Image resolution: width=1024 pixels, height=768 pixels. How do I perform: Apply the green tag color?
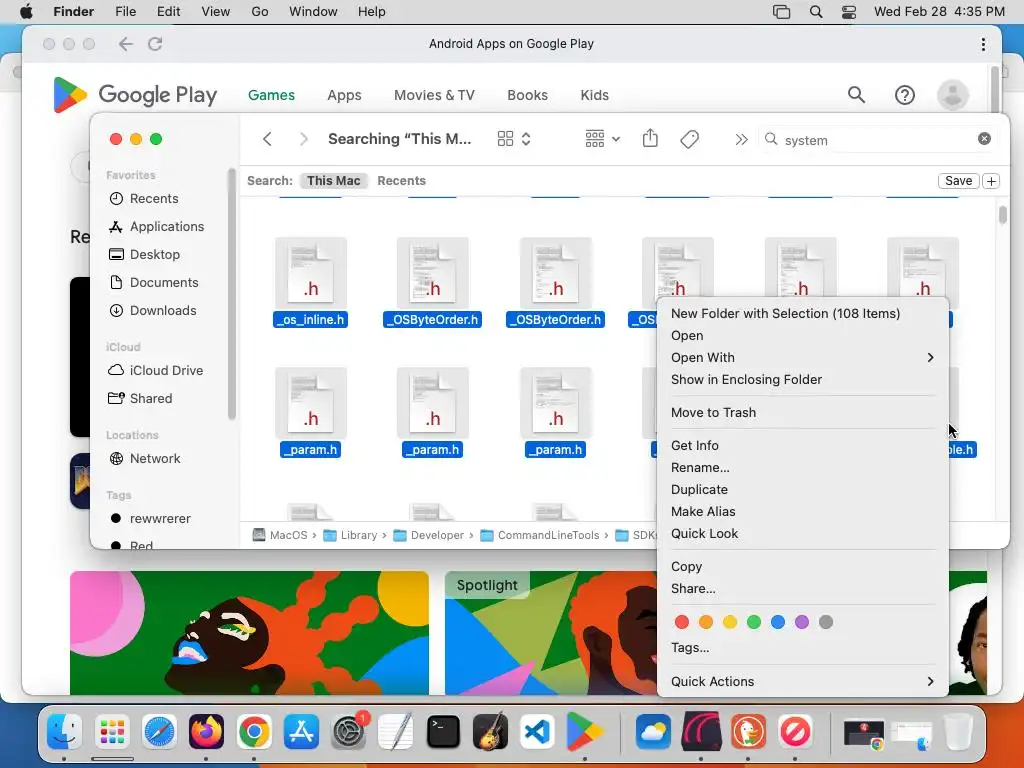(754, 622)
